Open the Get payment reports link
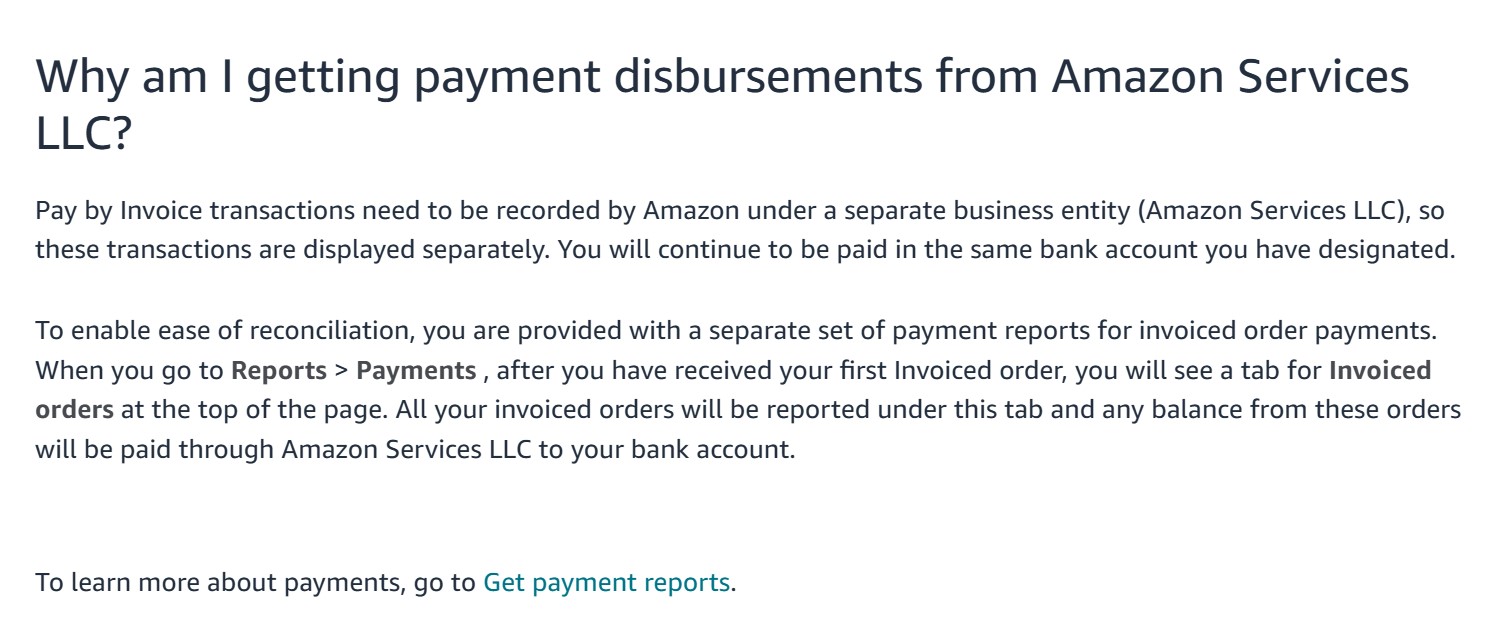This screenshot has width=1510, height=643. (606, 582)
